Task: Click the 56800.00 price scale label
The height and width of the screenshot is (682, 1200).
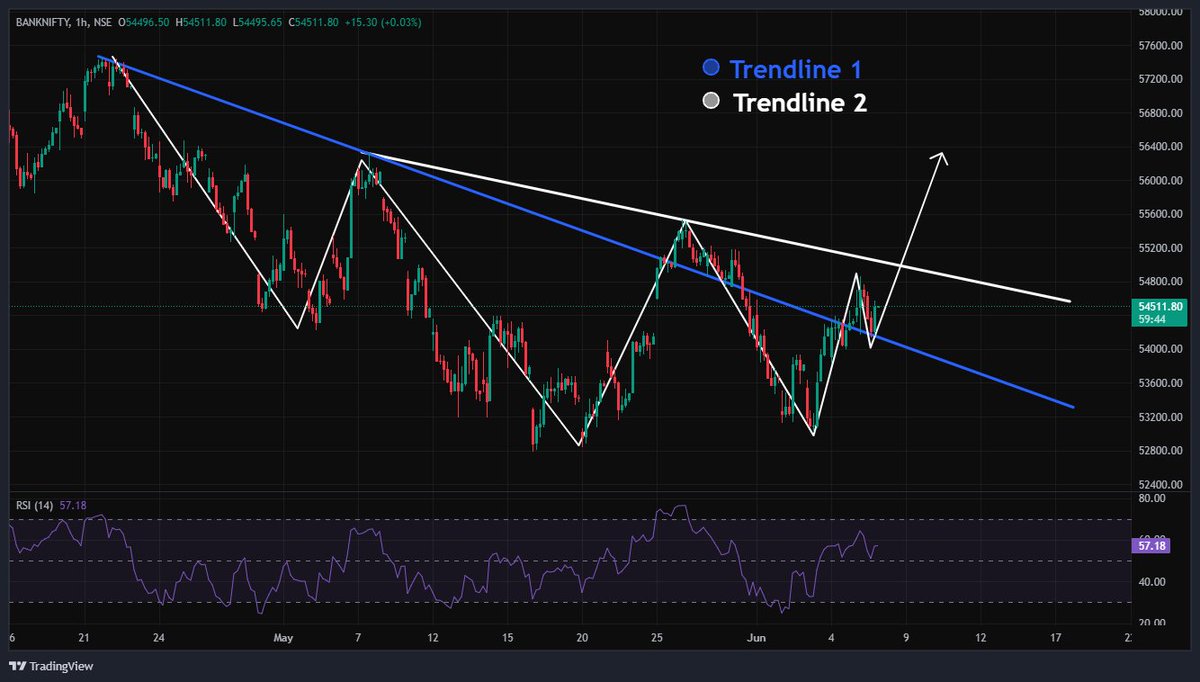Action: (x=1160, y=113)
